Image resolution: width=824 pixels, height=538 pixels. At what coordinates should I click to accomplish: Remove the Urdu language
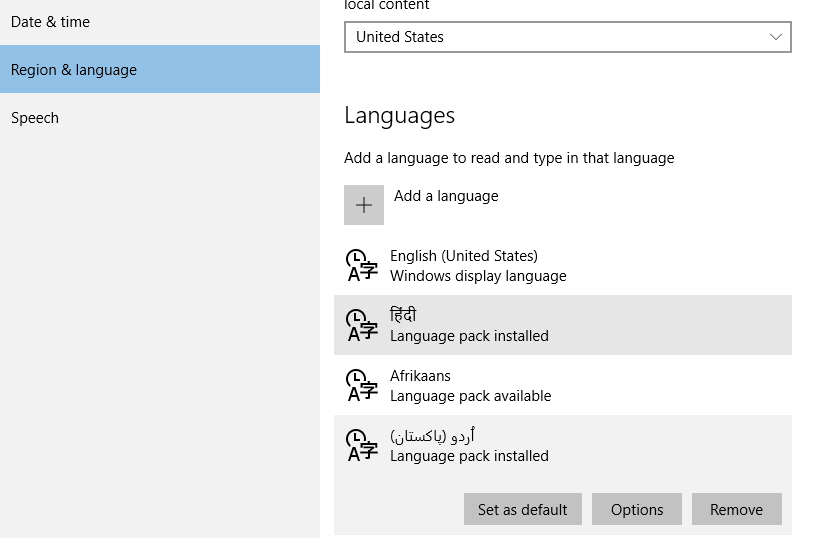coord(737,509)
